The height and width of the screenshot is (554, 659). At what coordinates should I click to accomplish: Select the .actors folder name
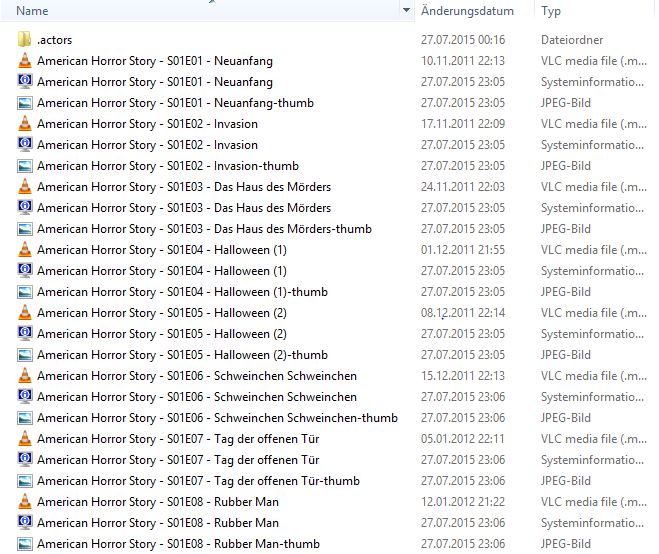[x=54, y=40]
